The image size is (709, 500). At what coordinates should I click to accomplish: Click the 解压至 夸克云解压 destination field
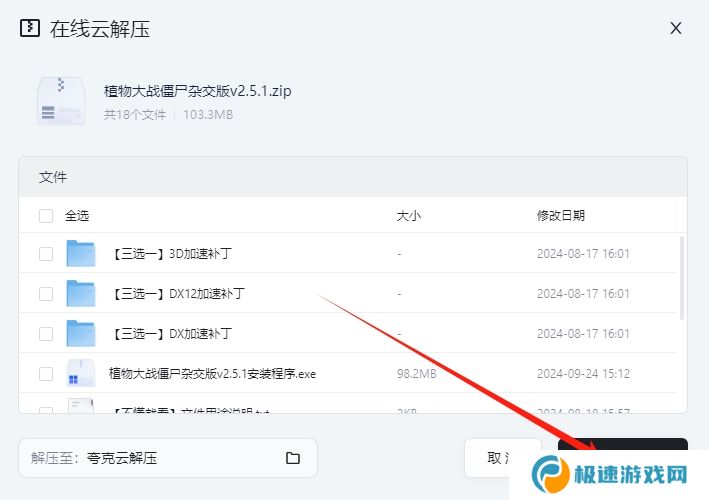[168, 458]
